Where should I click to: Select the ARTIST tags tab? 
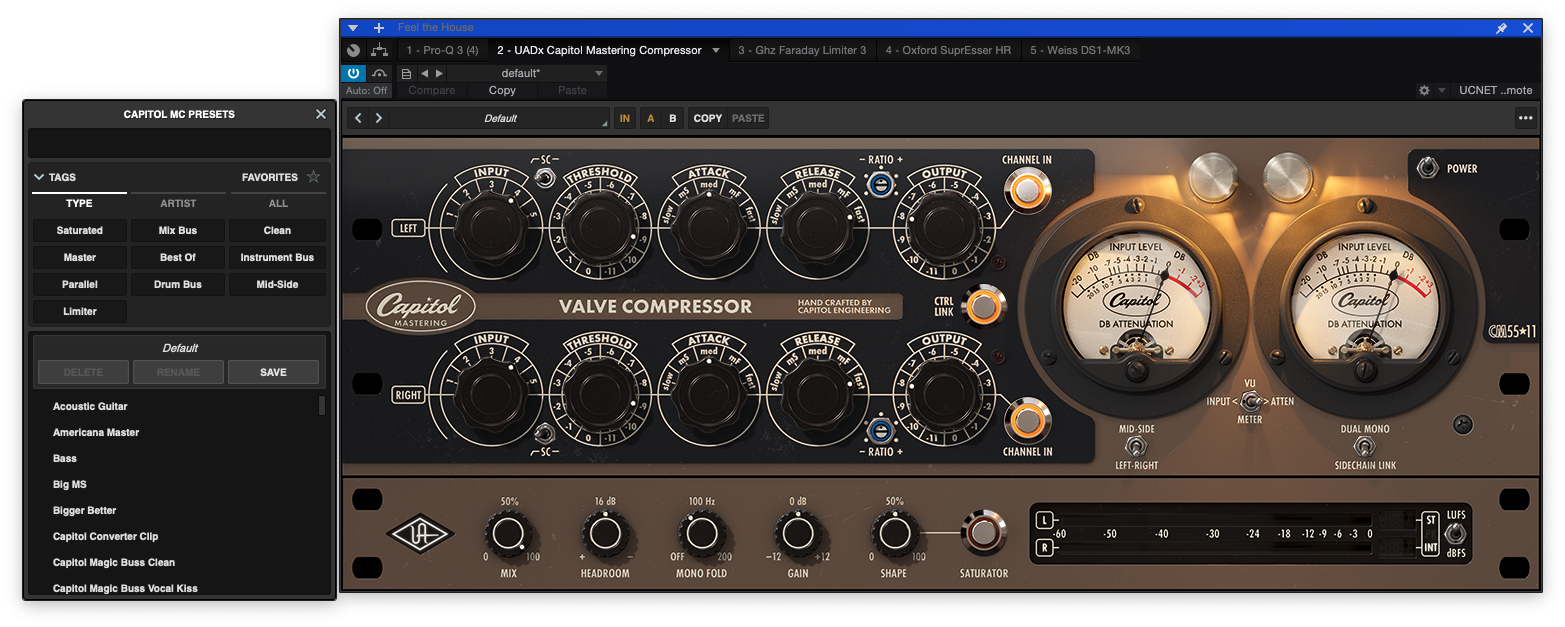click(178, 203)
